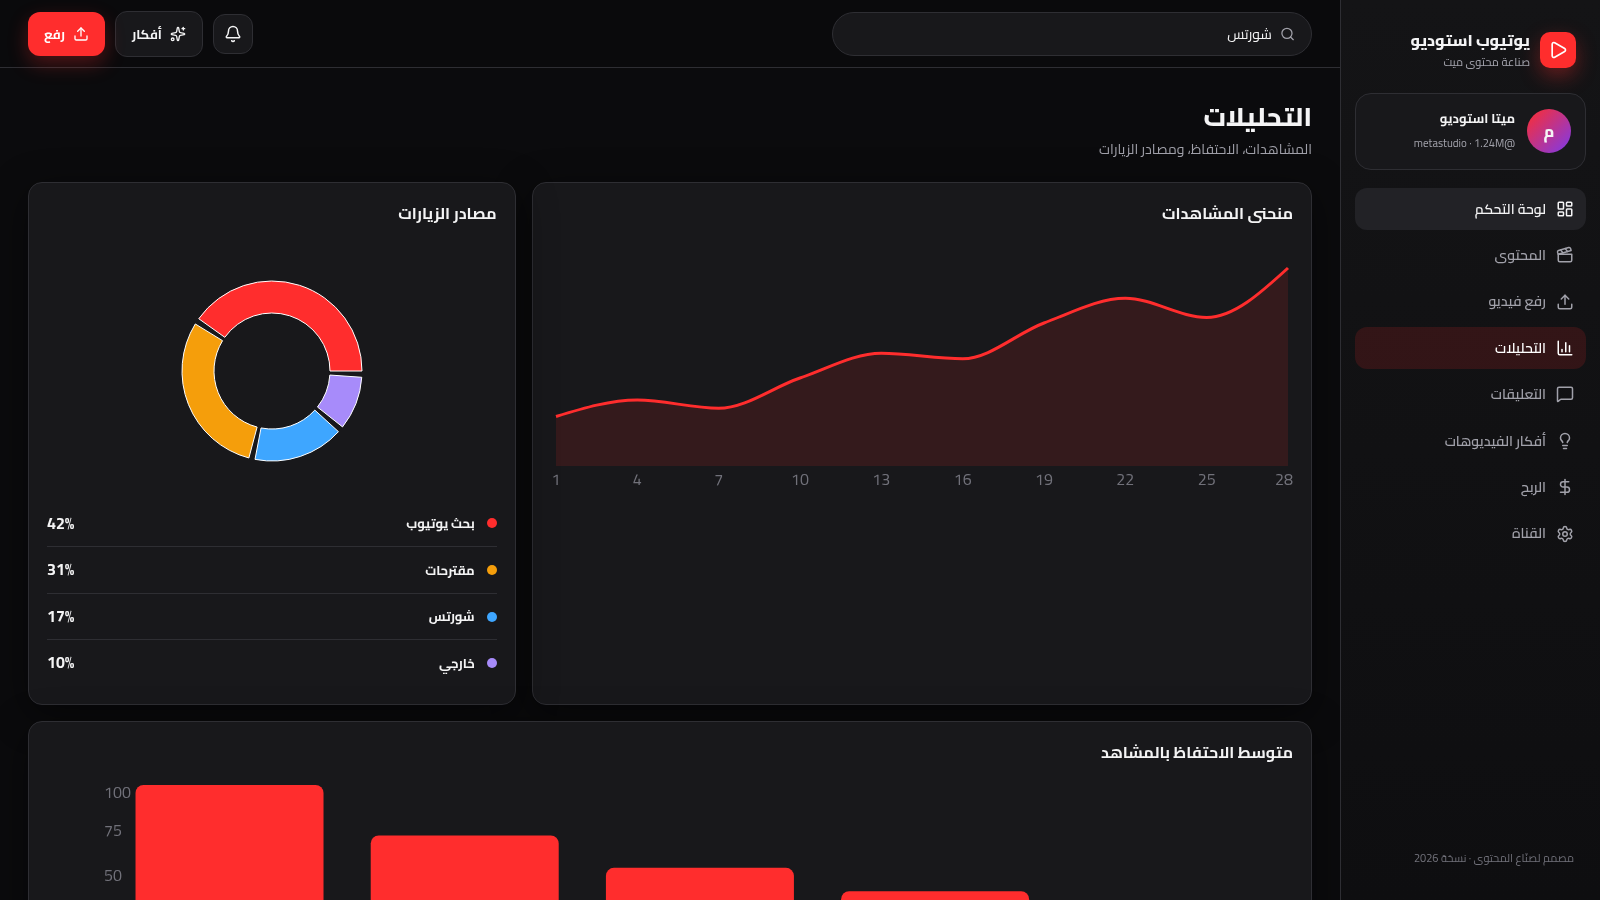Click the purple م channel avatar

1549,131
